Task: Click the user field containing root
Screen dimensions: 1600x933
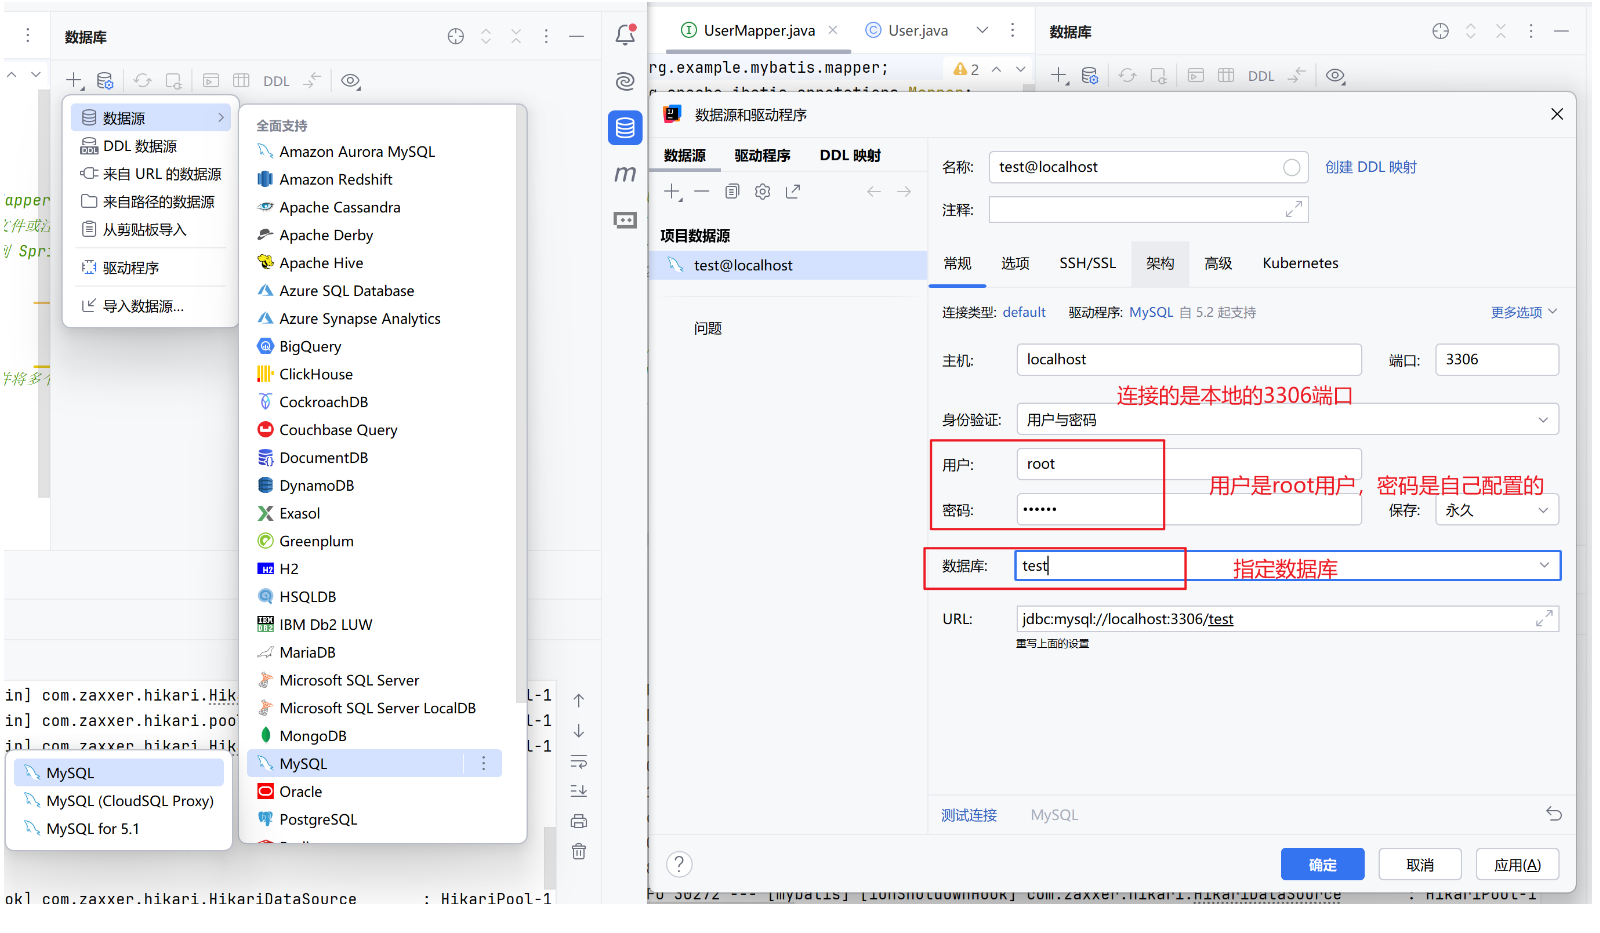Action: click(x=1189, y=464)
